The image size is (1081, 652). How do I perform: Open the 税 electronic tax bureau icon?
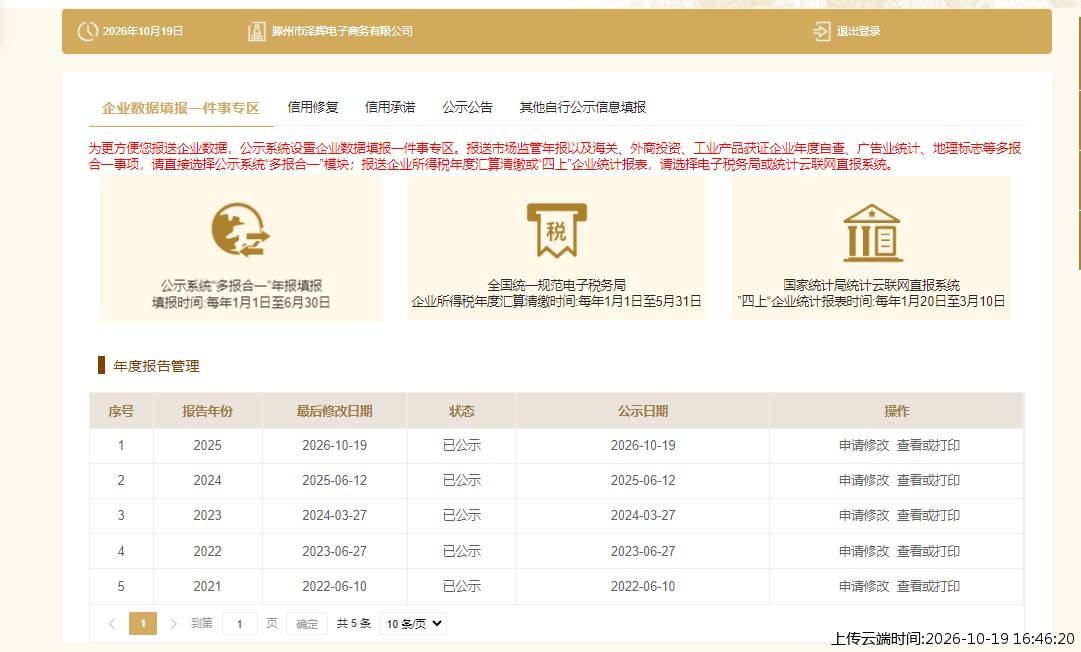[556, 230]
